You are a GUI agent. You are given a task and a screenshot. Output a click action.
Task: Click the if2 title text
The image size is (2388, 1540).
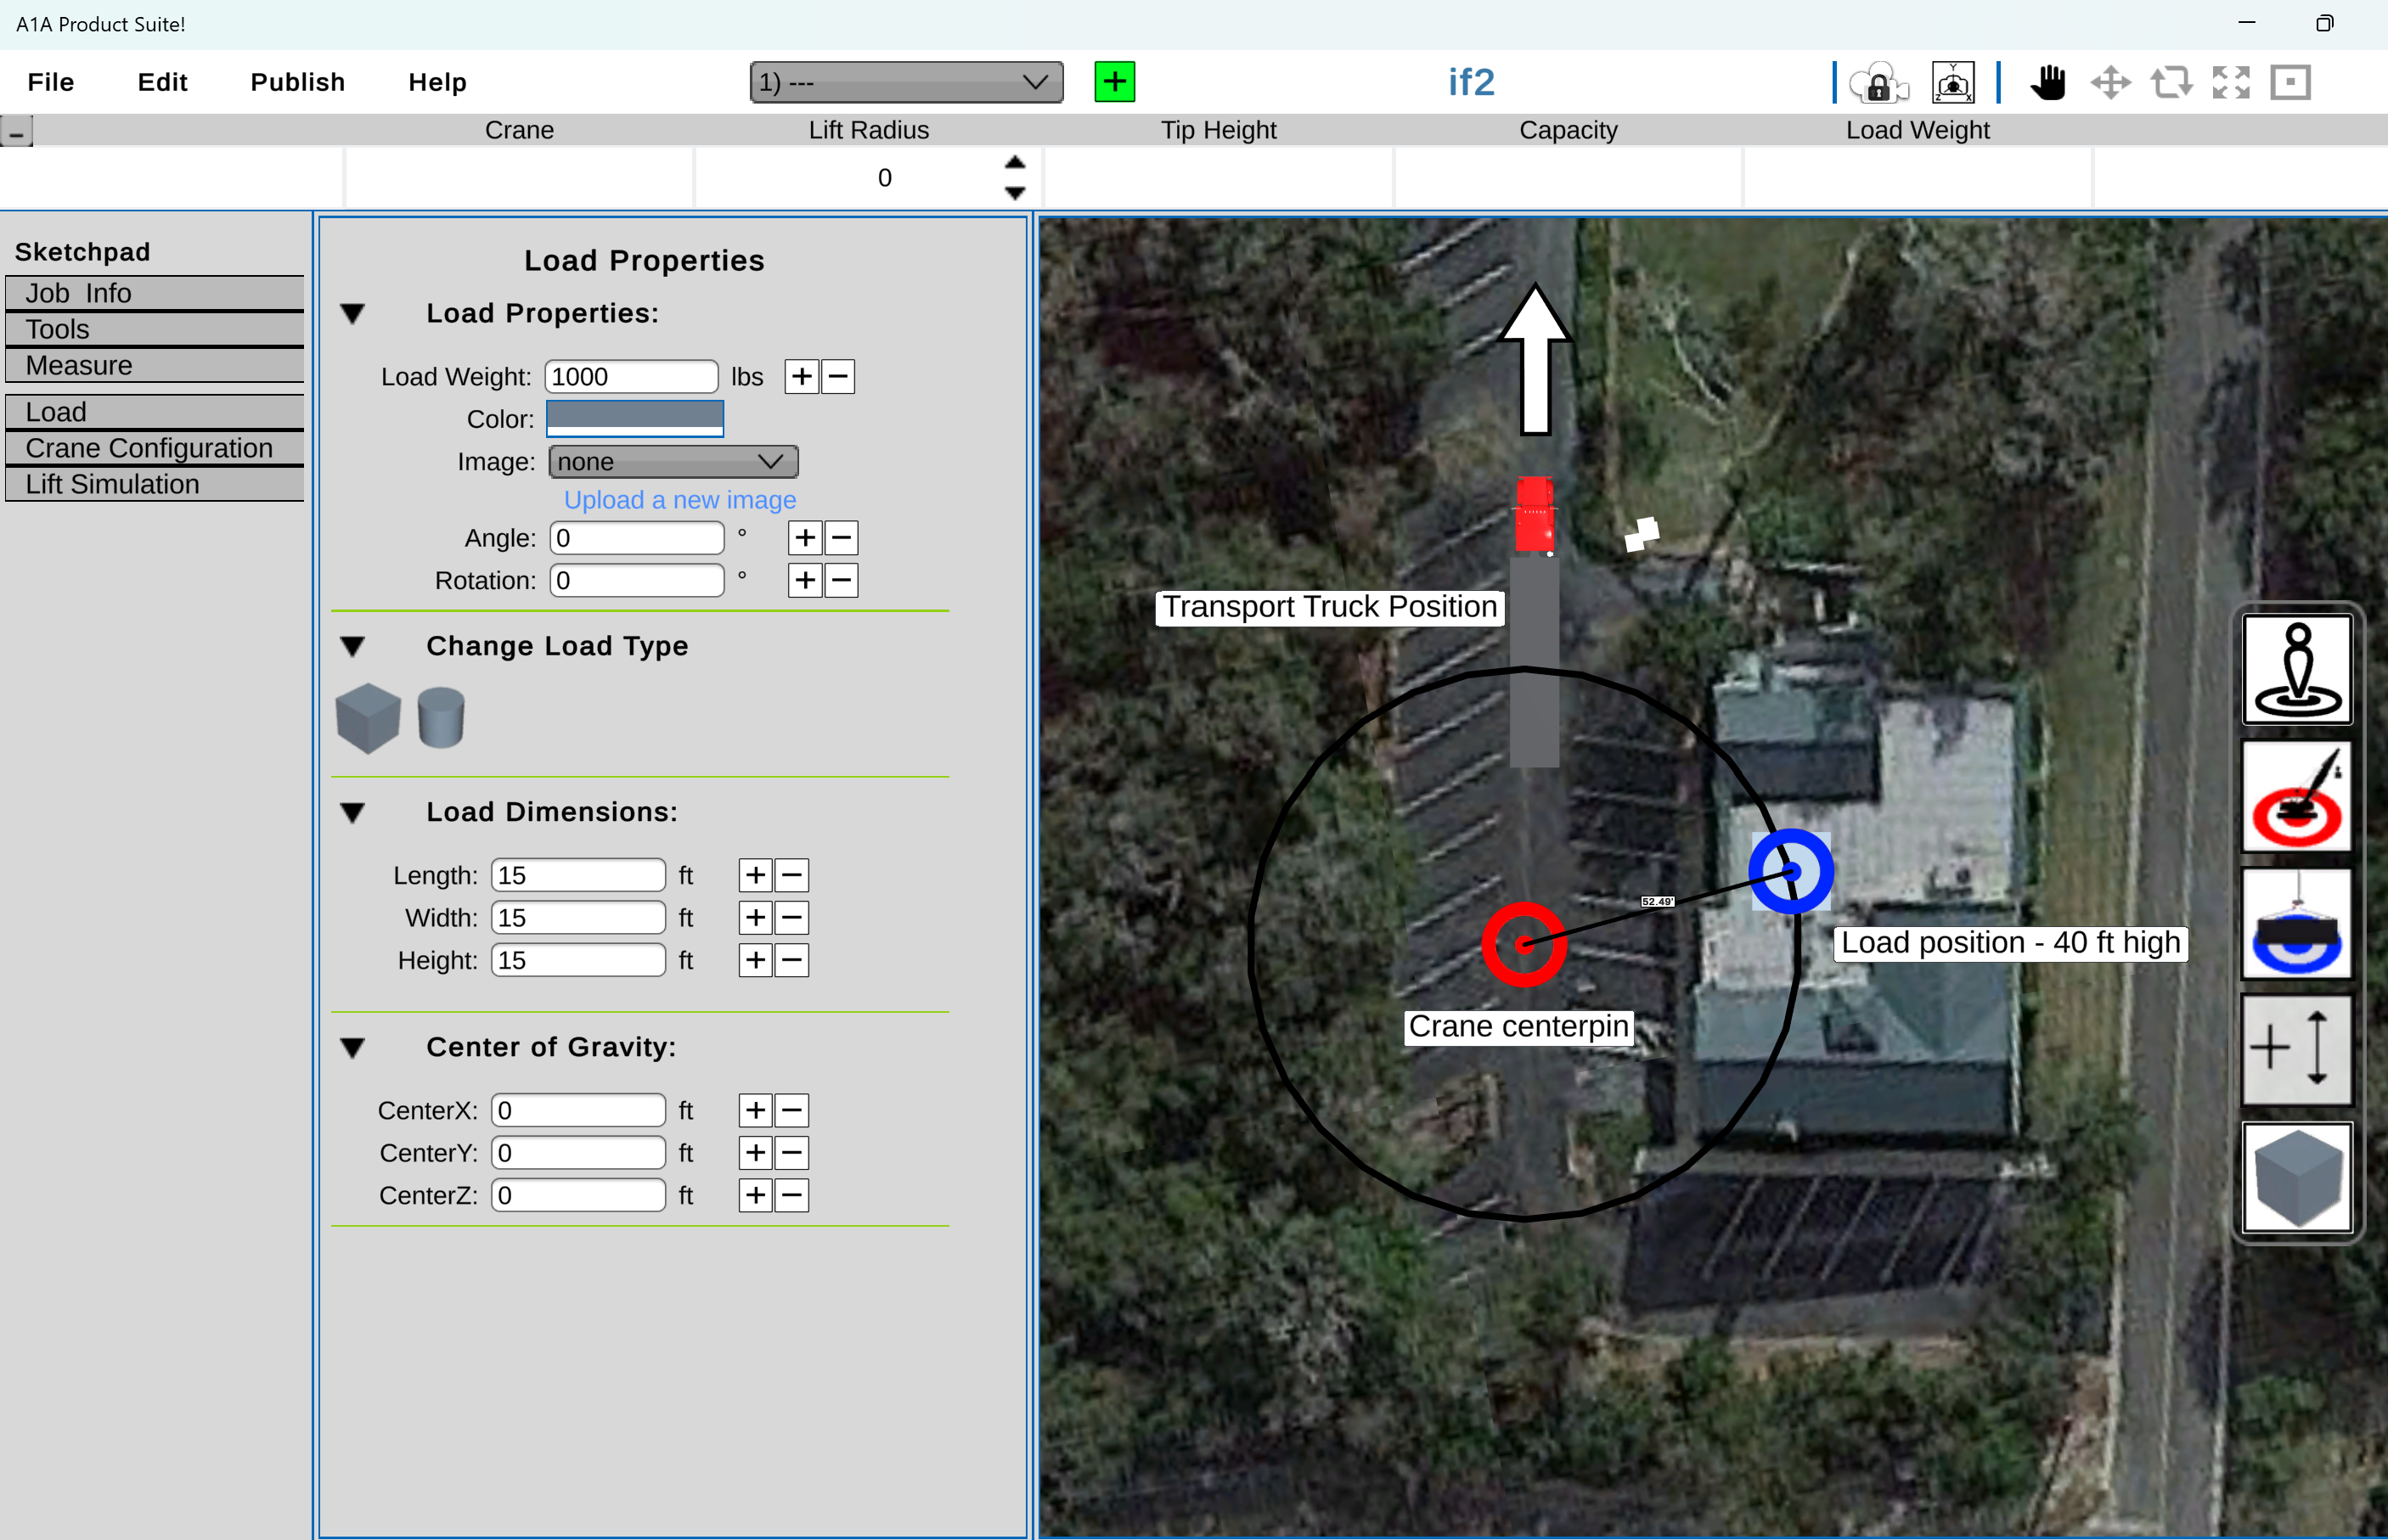[1471, 82]
